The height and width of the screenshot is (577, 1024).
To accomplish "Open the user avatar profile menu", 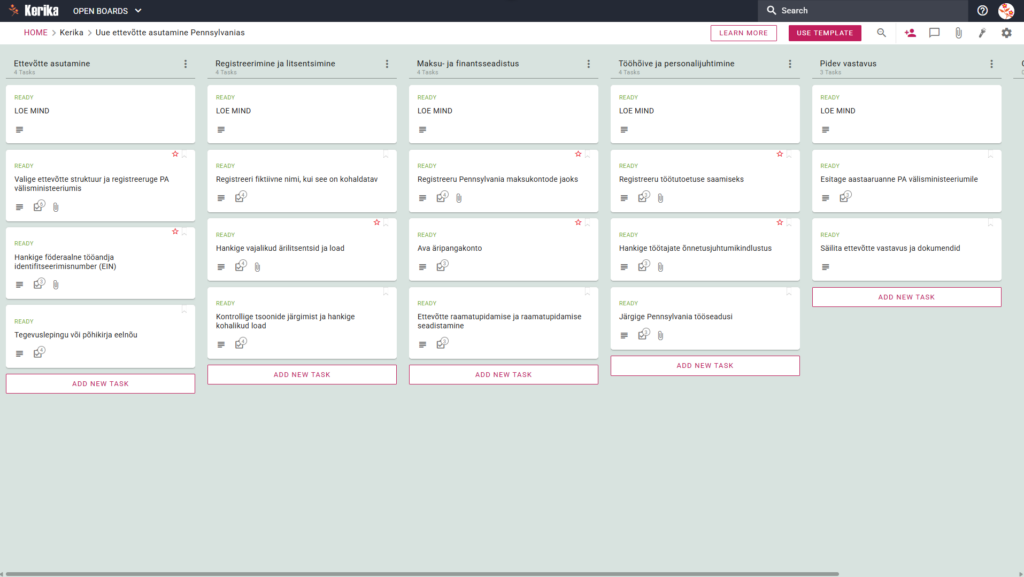I will click(1006, 10).
